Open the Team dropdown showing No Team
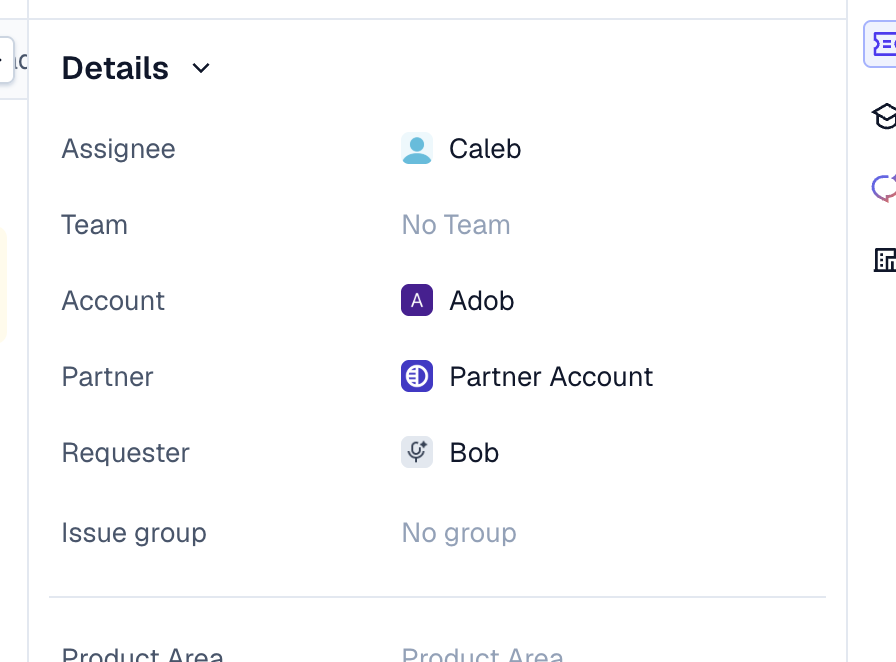The image size is (896, 662). pos(455,224)
